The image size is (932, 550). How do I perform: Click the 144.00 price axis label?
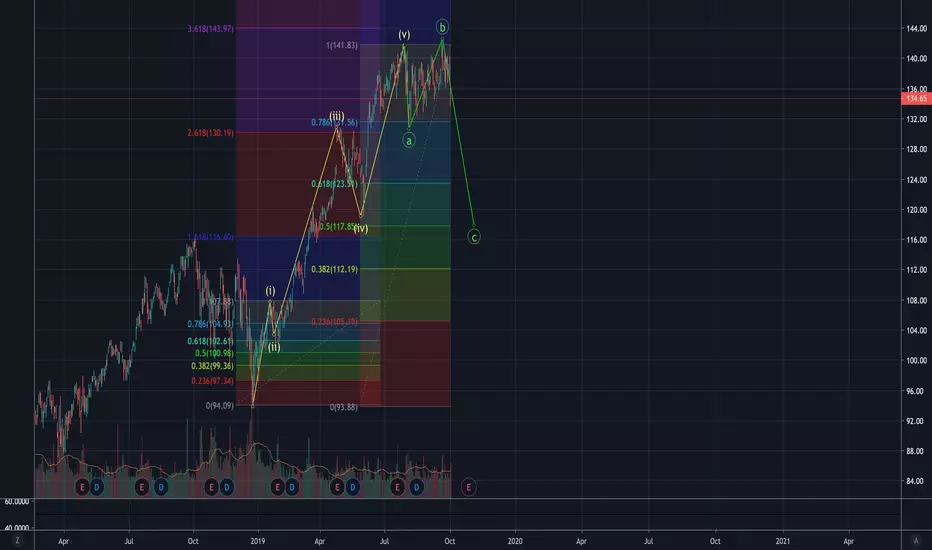click(917, 29)
